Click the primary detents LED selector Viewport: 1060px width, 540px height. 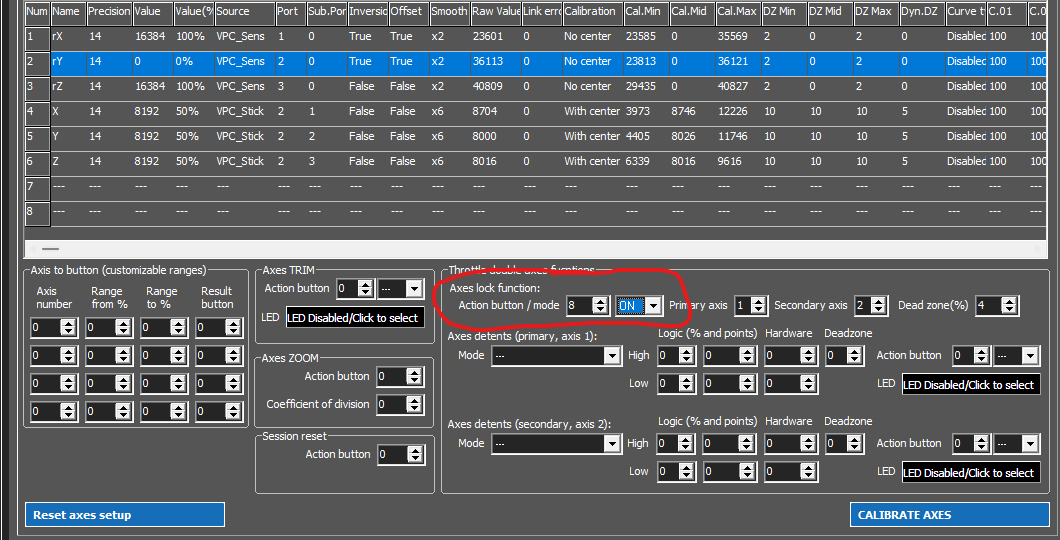[971, 385]
